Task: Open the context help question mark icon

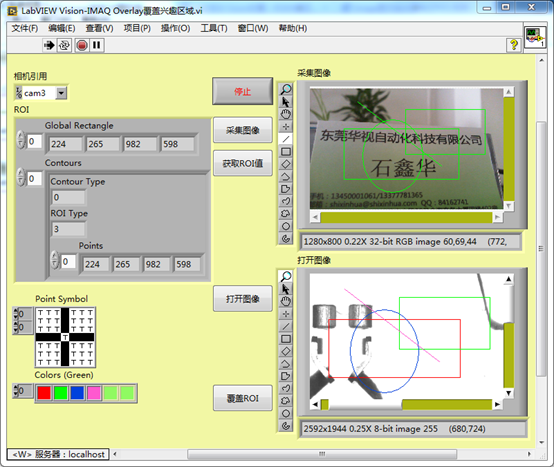Action: pyautogui.click(x=514, y=45)
